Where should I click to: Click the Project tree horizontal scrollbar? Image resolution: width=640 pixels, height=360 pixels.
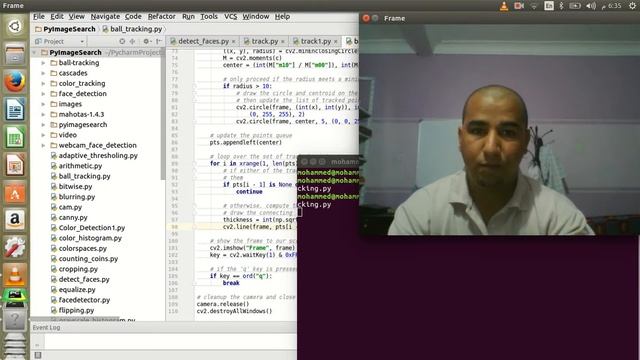tap(76, 318)
